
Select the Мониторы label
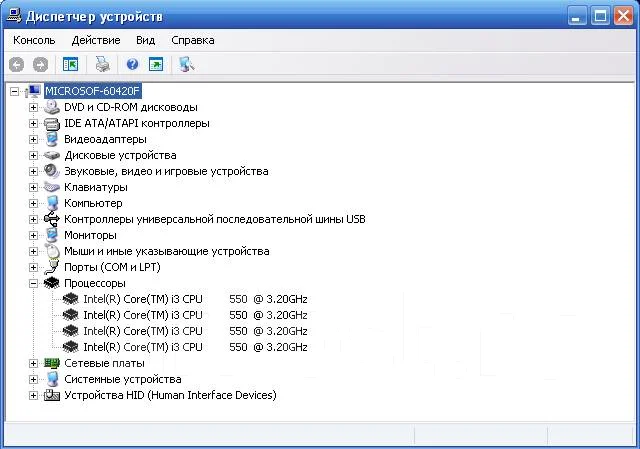tap(90, 236)
